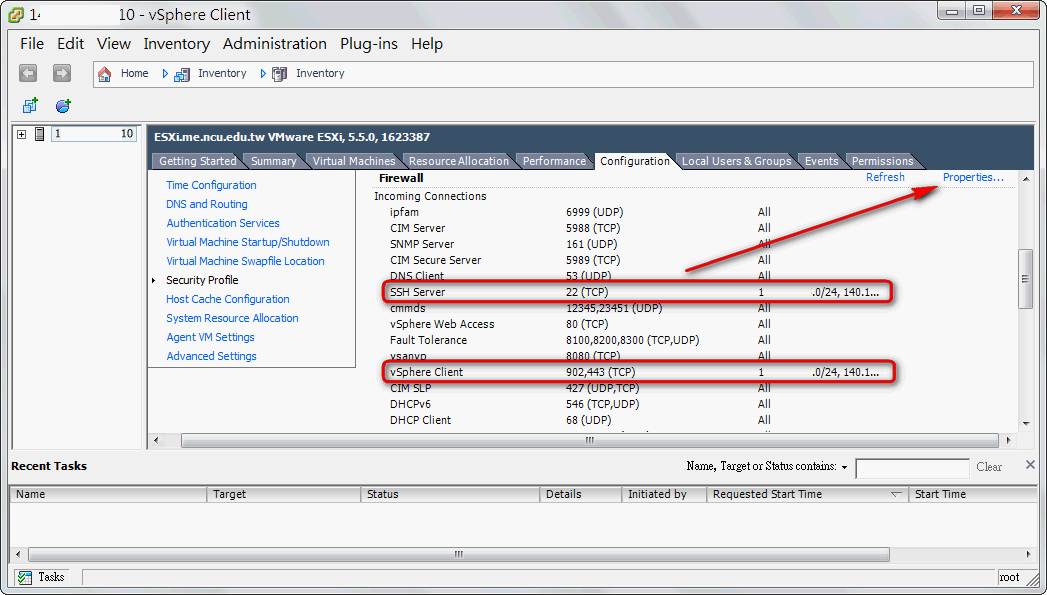This screenshot has width=1047, height=595.
Task: Open Name, Target or Status filter dropdown
Action: click(845, 467)
